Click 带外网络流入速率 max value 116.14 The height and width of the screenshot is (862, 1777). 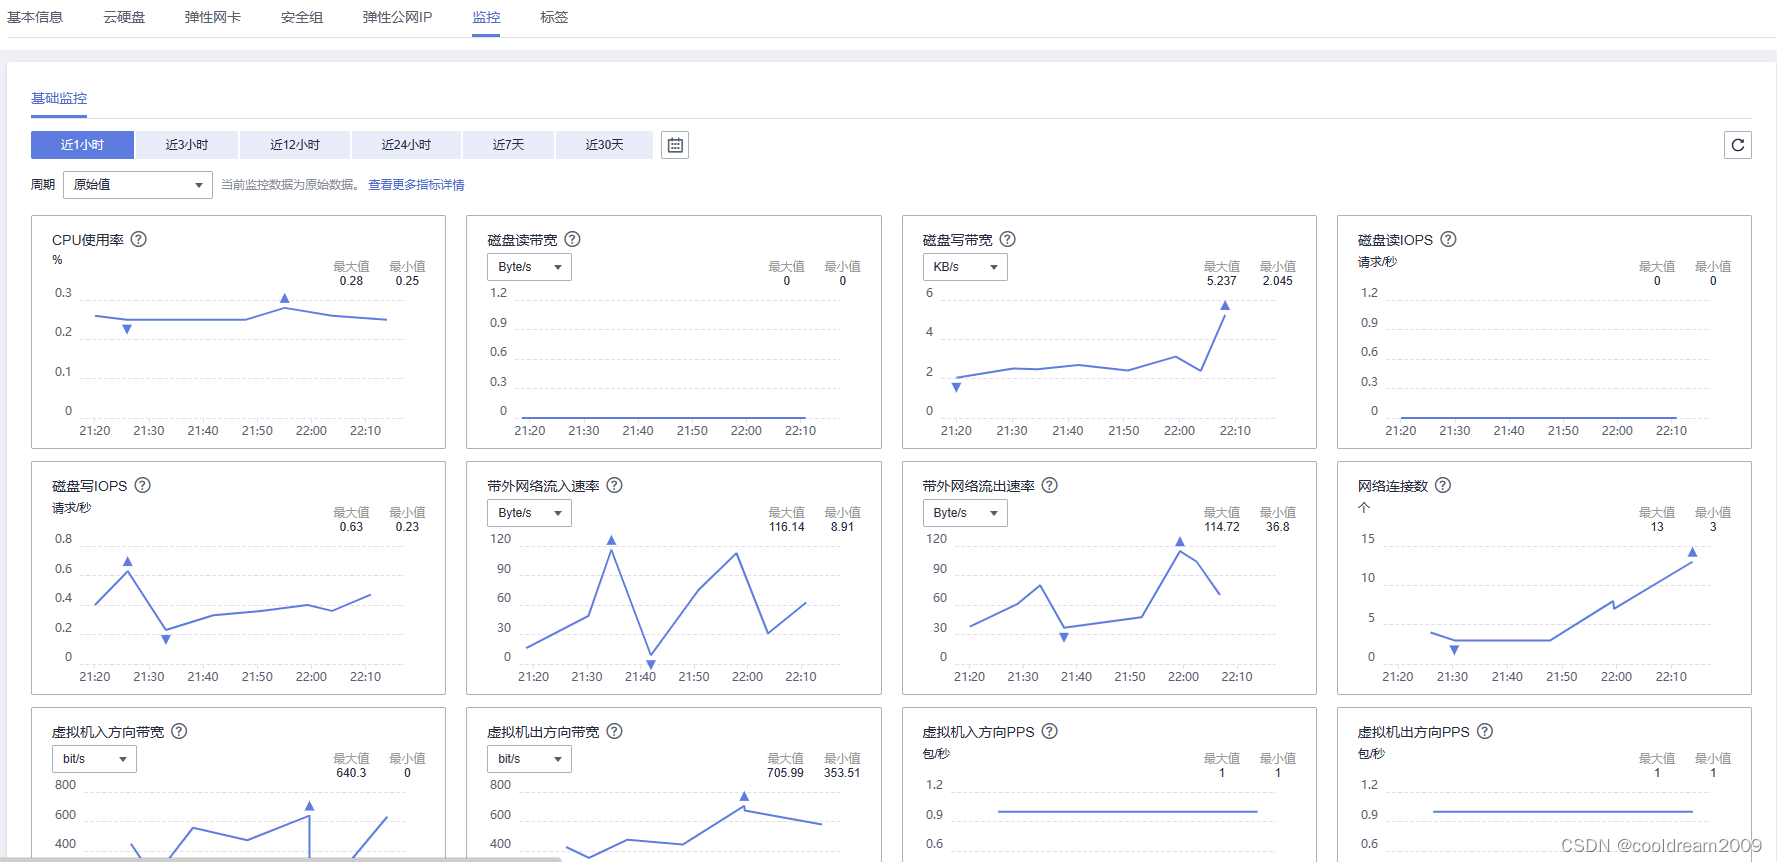pos(787,527)
